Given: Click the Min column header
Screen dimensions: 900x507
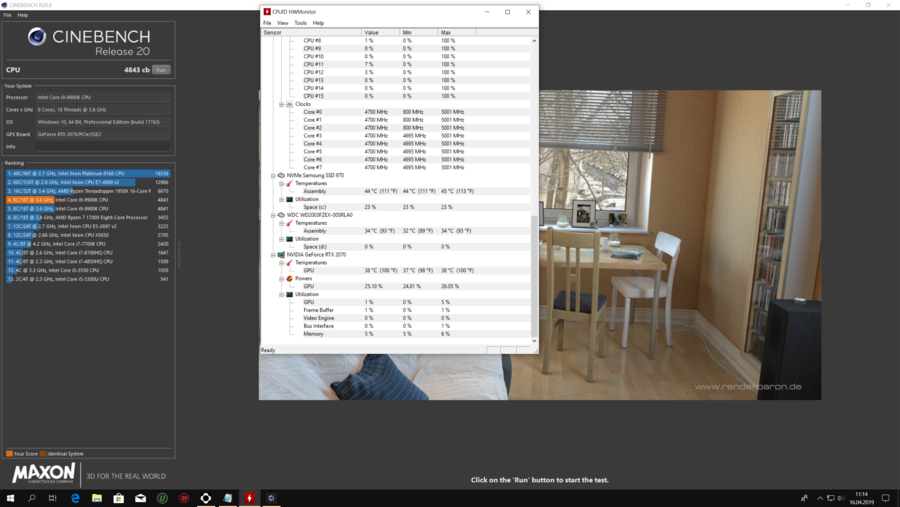Looking at the screenshot, I should 418,33.
